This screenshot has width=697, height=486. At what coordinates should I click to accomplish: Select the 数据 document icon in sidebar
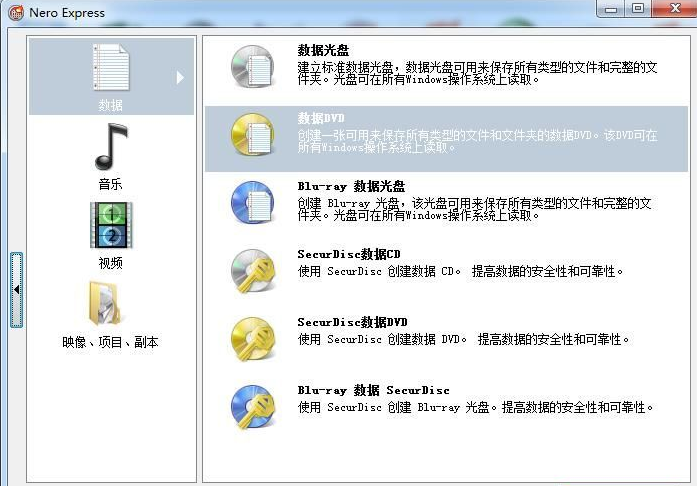coord(111,67)
